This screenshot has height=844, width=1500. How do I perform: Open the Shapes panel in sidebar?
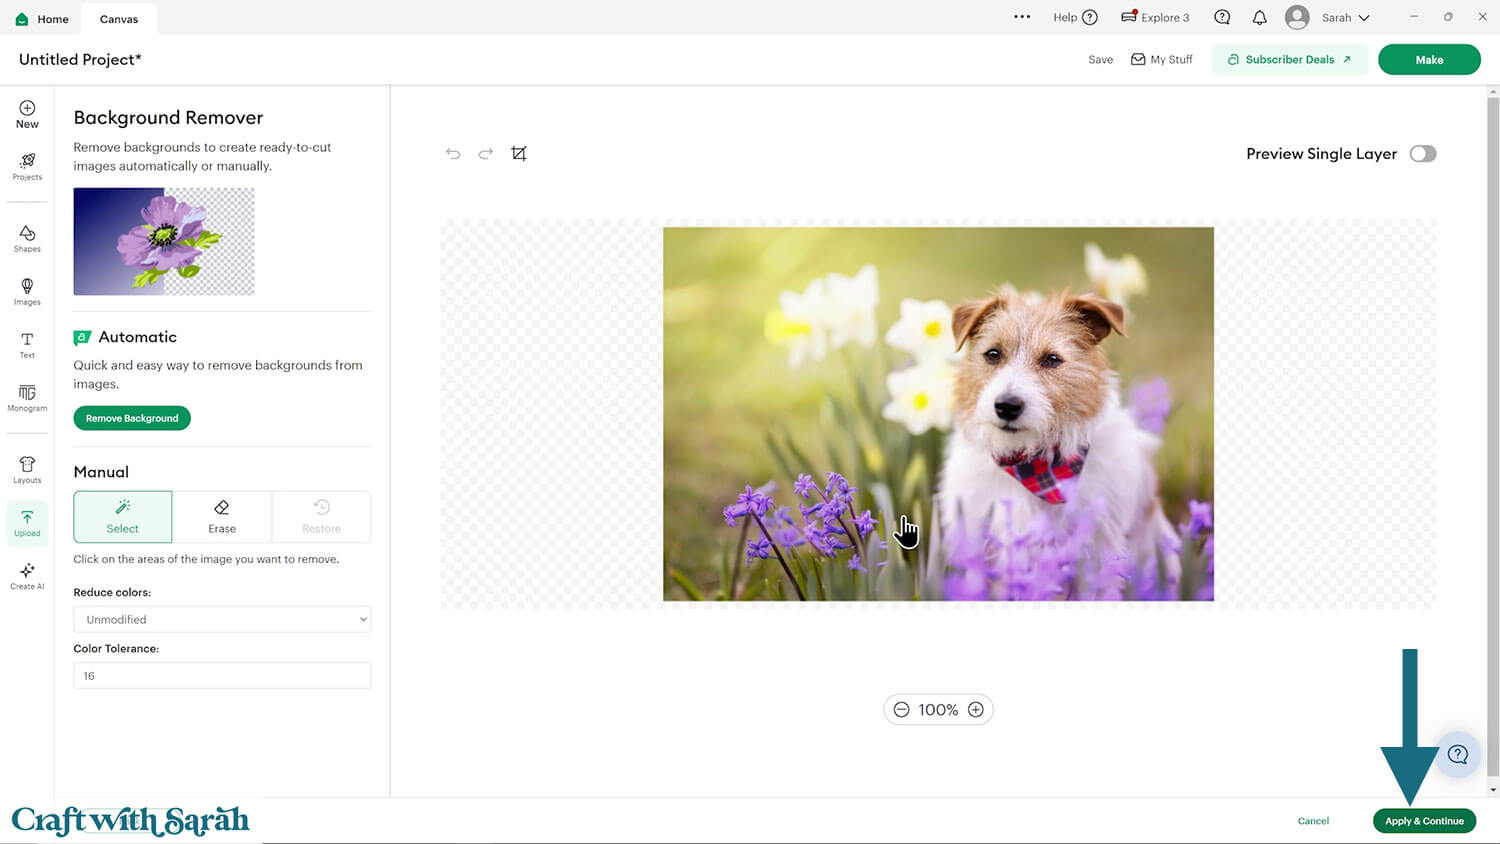(27, 238)
